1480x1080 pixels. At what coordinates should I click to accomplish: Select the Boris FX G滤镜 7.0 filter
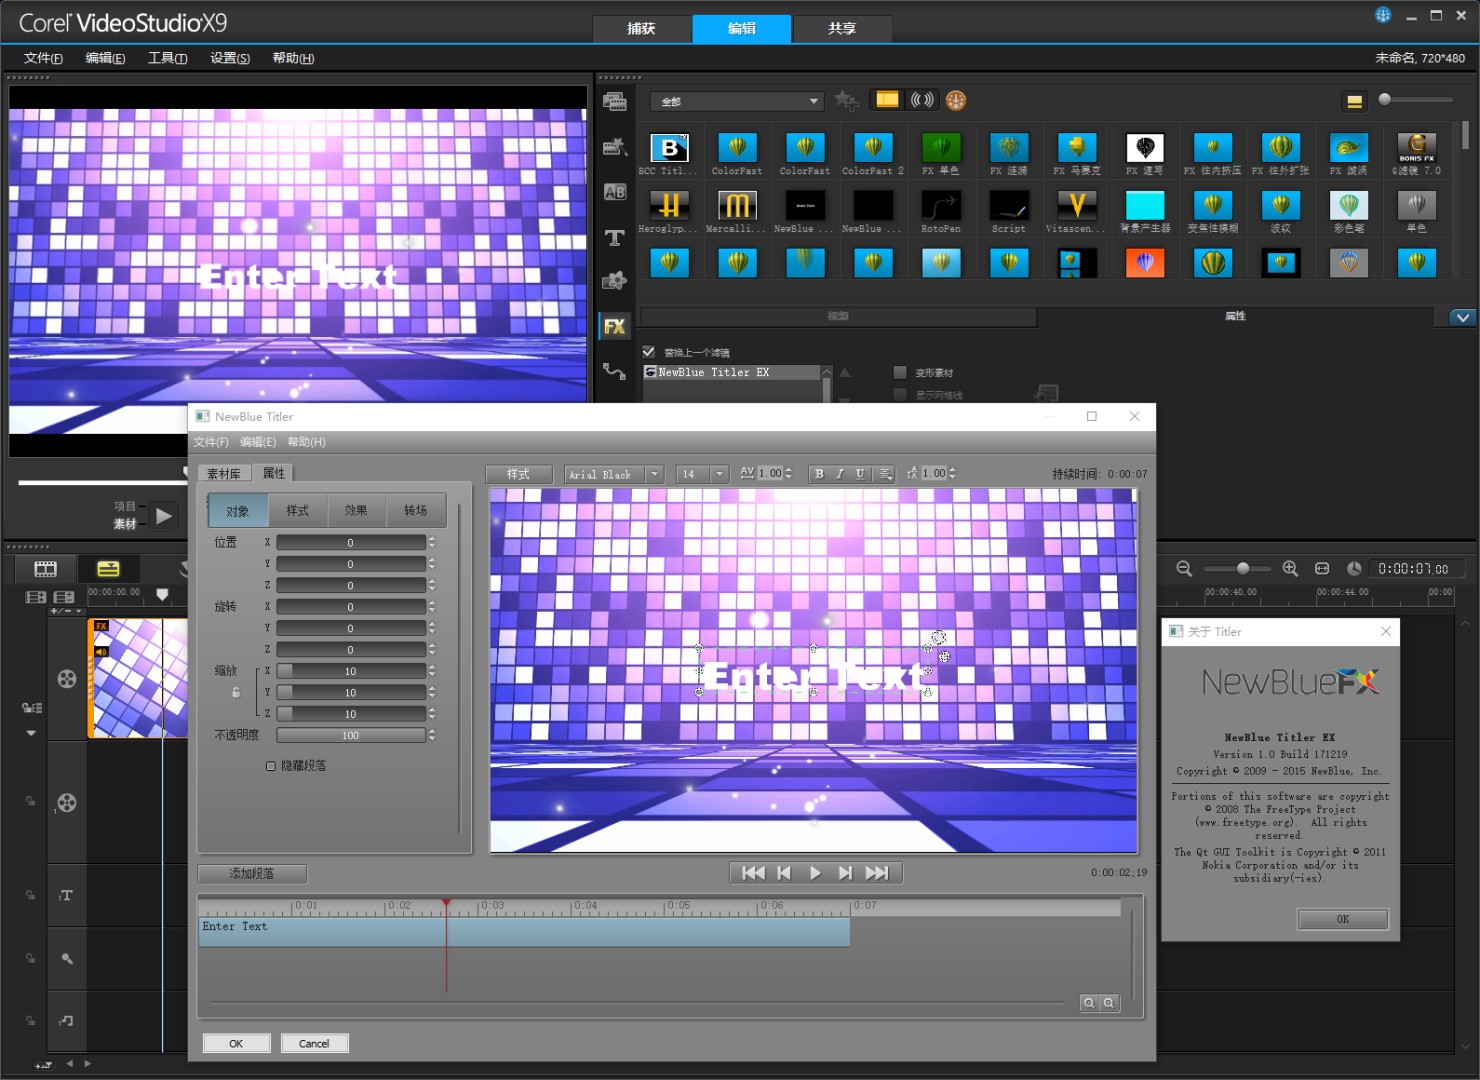pos(1417,148)
